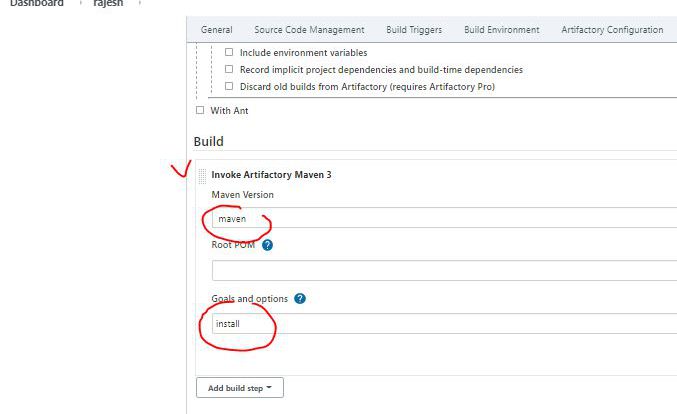Open help for Root POM field
The width and height of the screenshot is (677, 414).
tap(267, 245)
